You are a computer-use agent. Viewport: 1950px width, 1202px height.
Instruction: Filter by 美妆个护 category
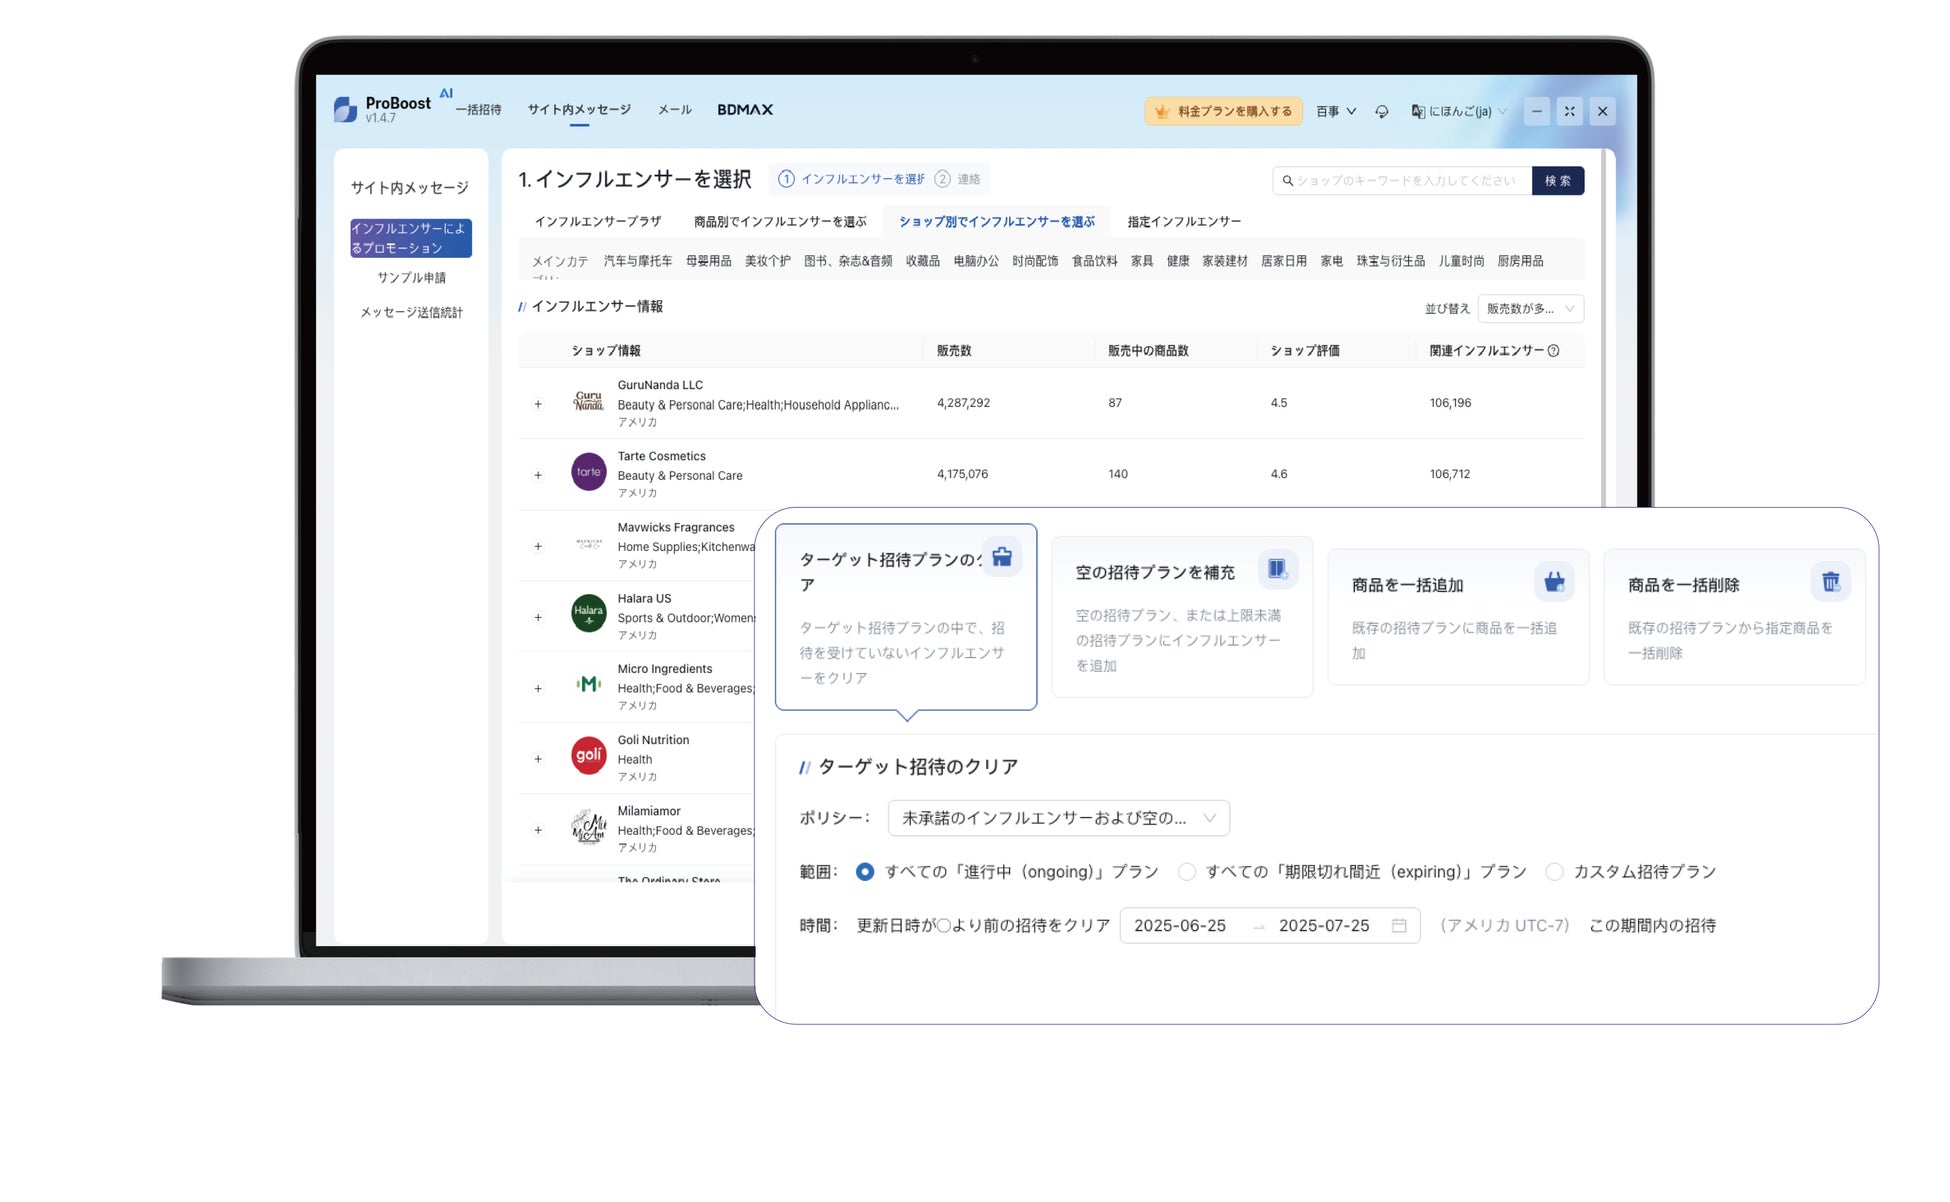[x=767, y=261]
